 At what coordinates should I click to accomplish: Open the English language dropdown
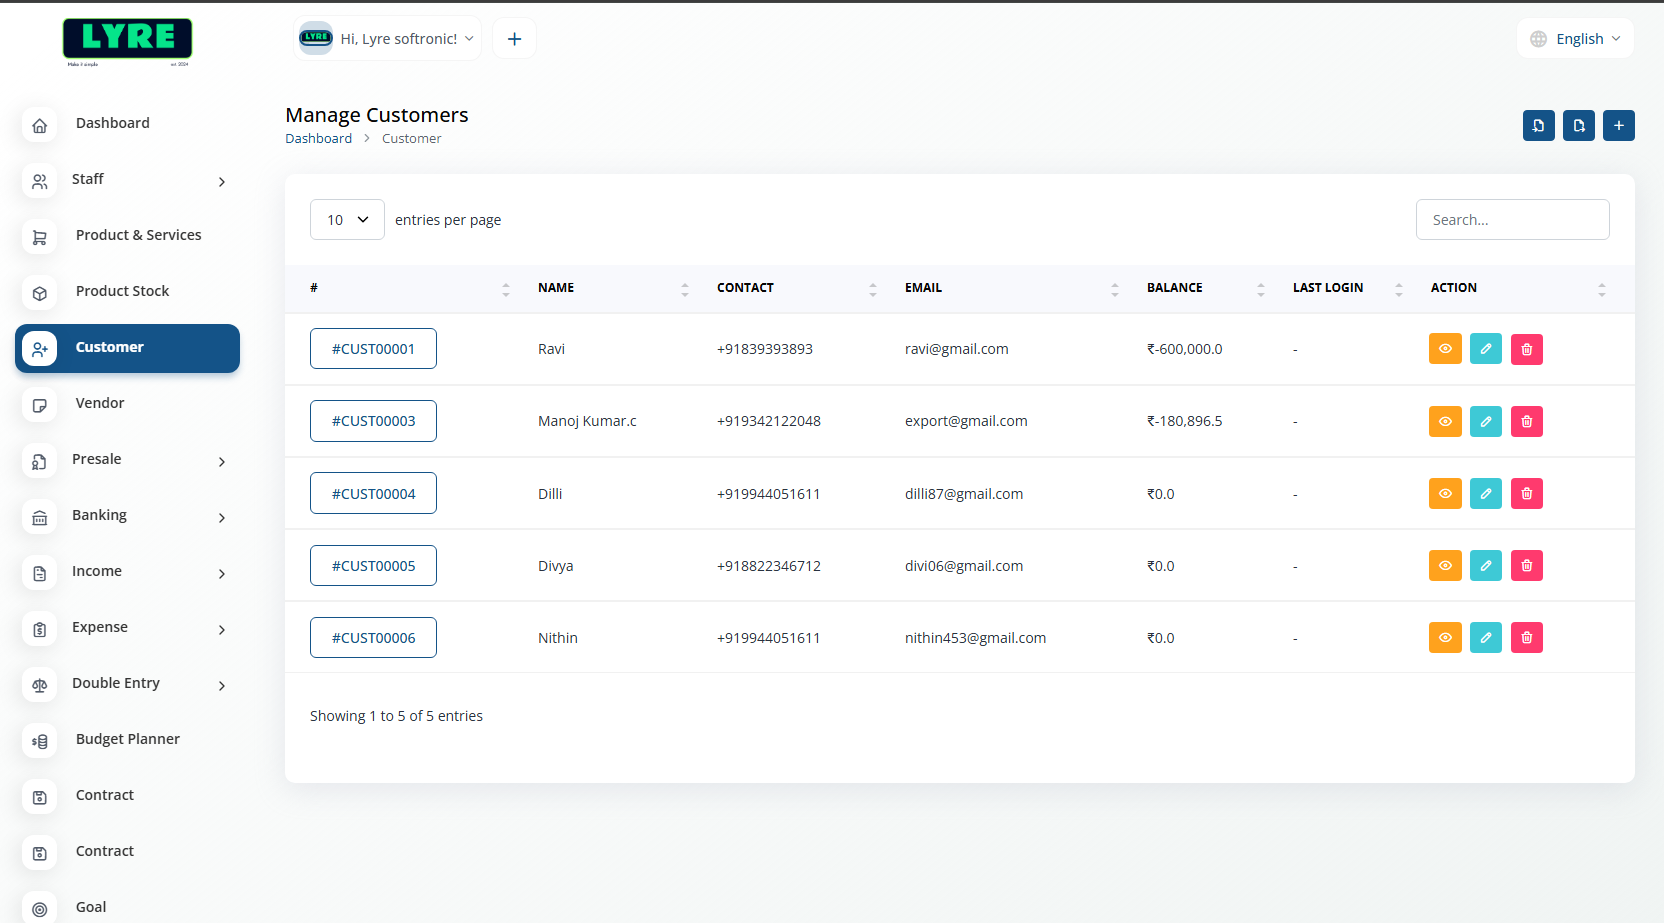[x=1575, y=39]
